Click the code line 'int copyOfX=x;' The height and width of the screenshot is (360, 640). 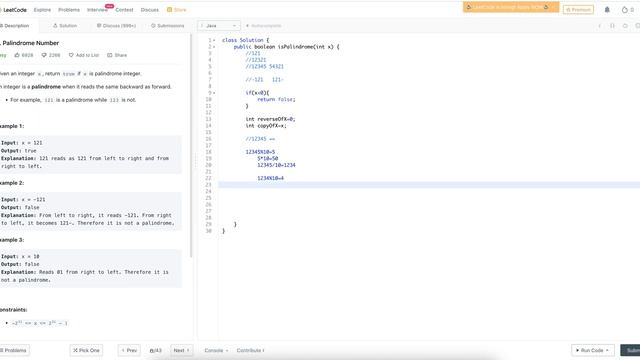[x=266, y=126]
